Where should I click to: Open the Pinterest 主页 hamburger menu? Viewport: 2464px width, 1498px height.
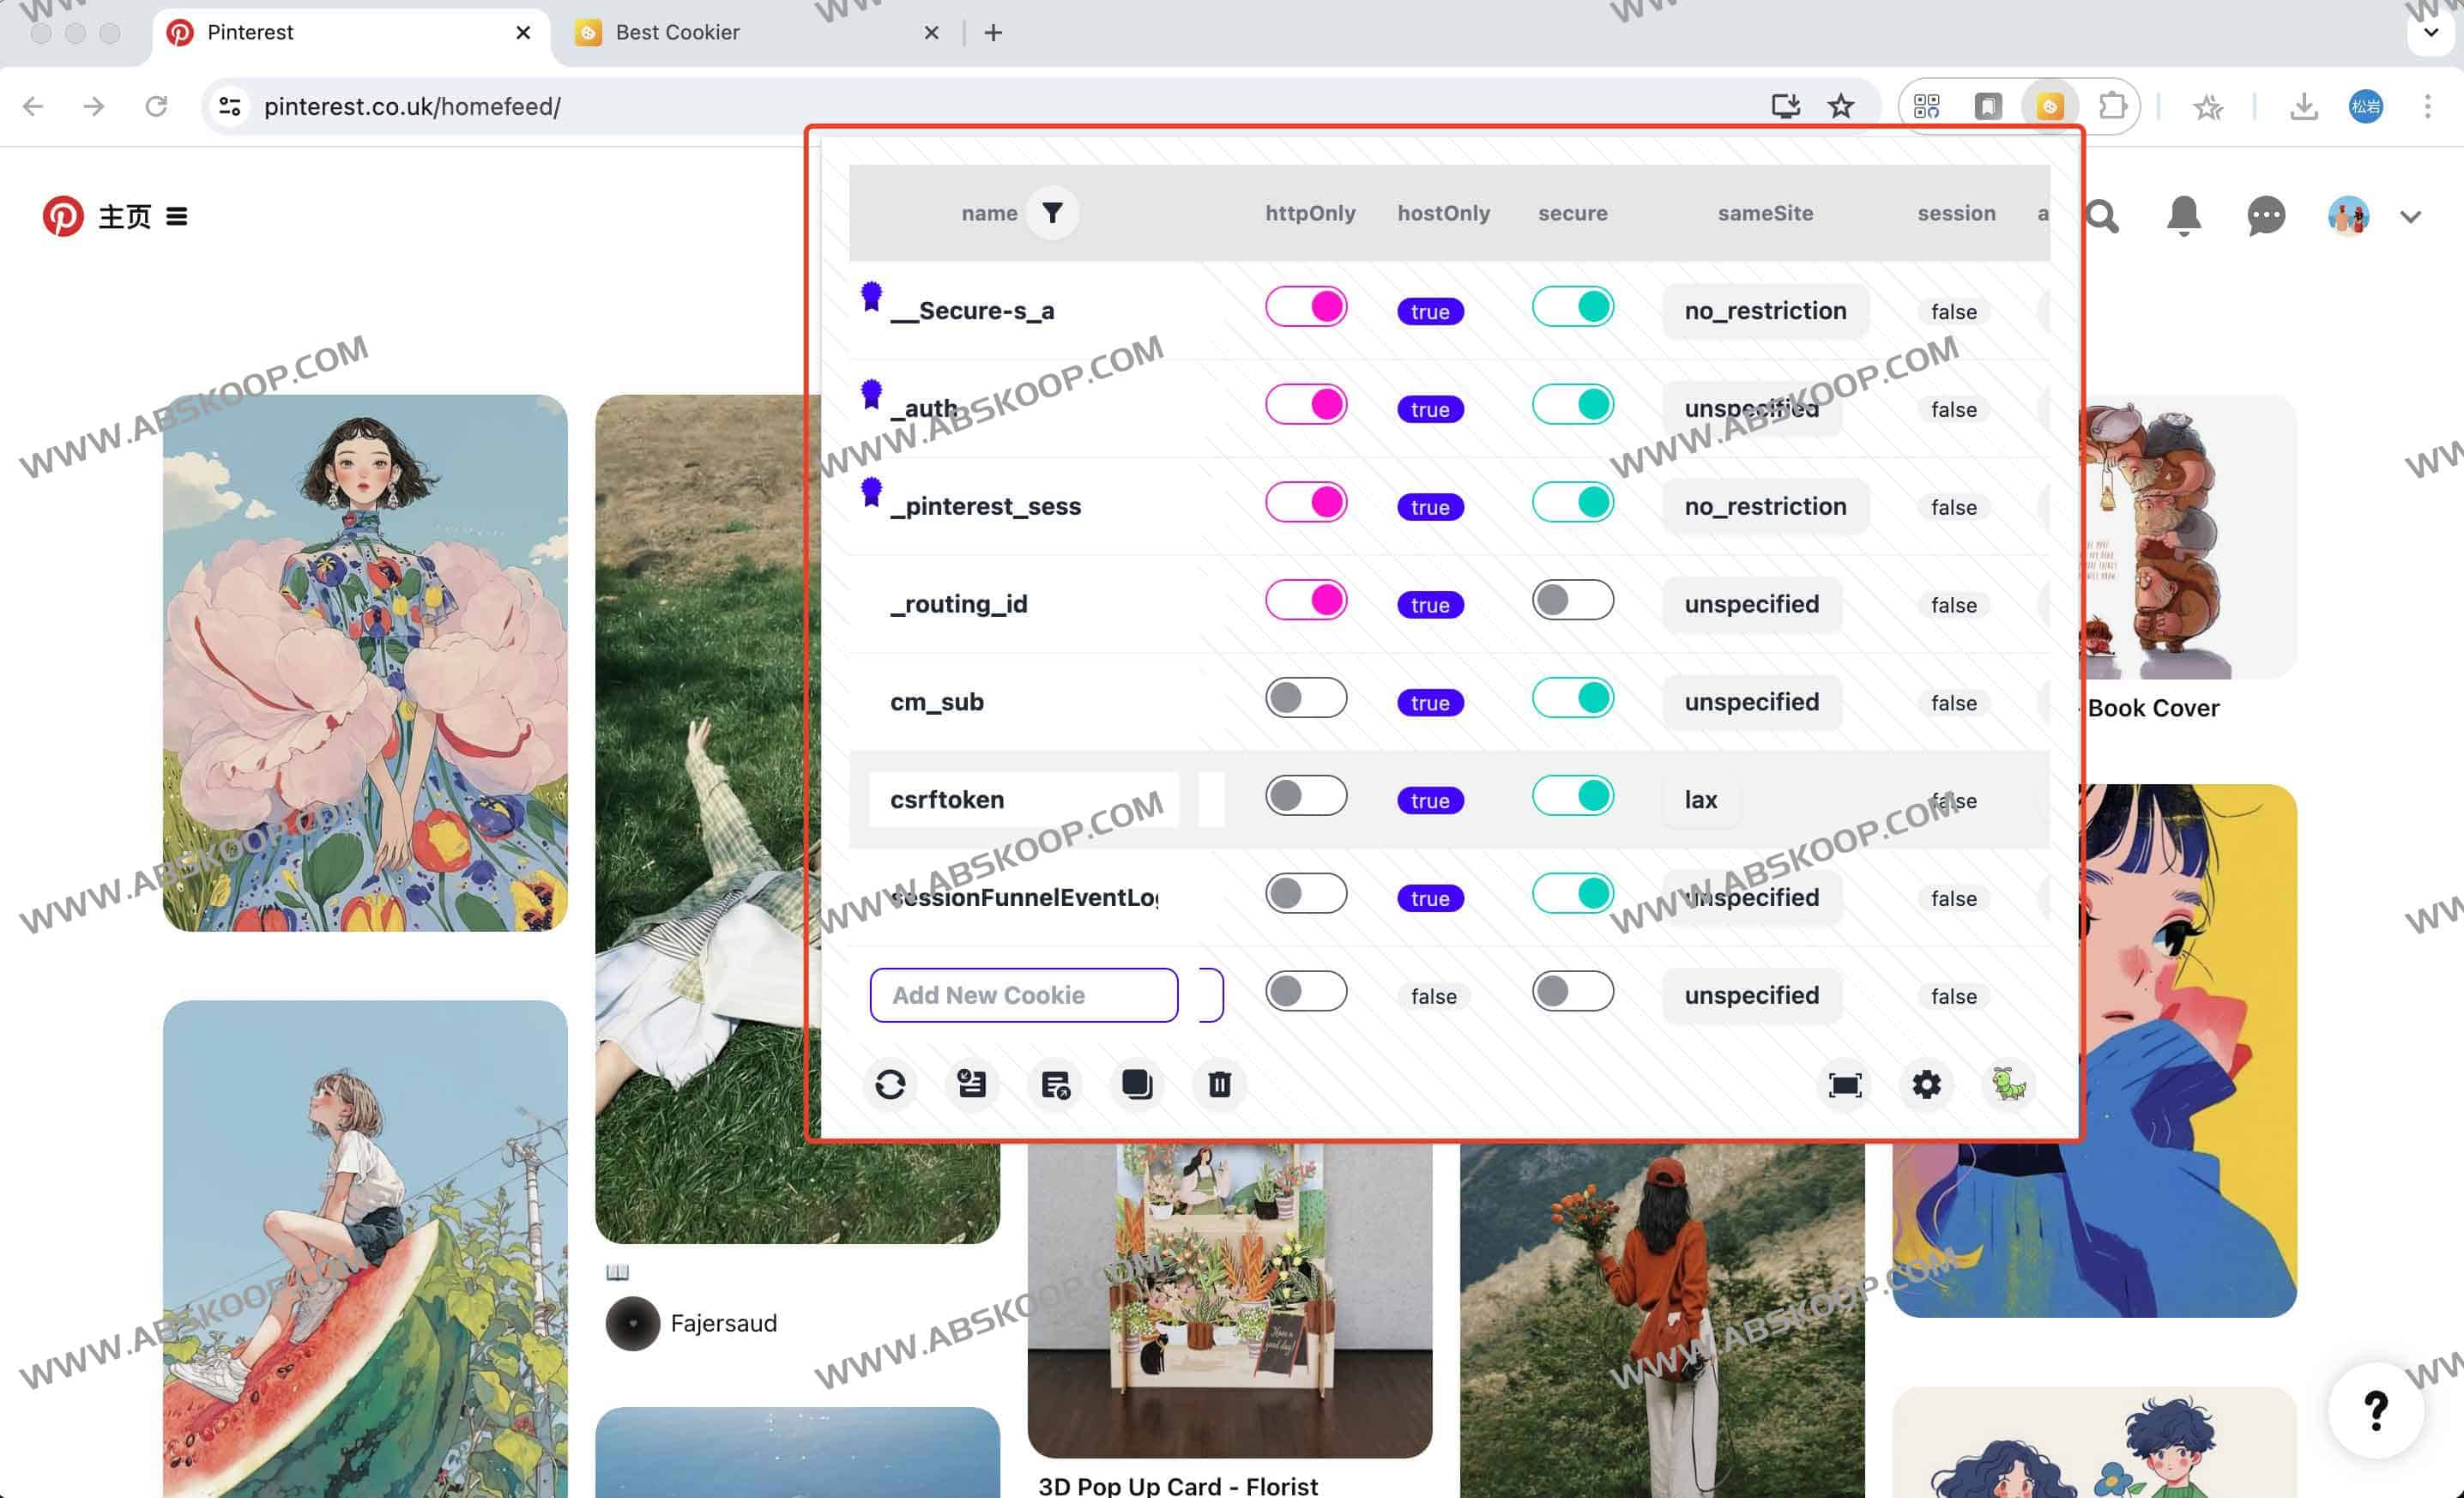(177, 216)
